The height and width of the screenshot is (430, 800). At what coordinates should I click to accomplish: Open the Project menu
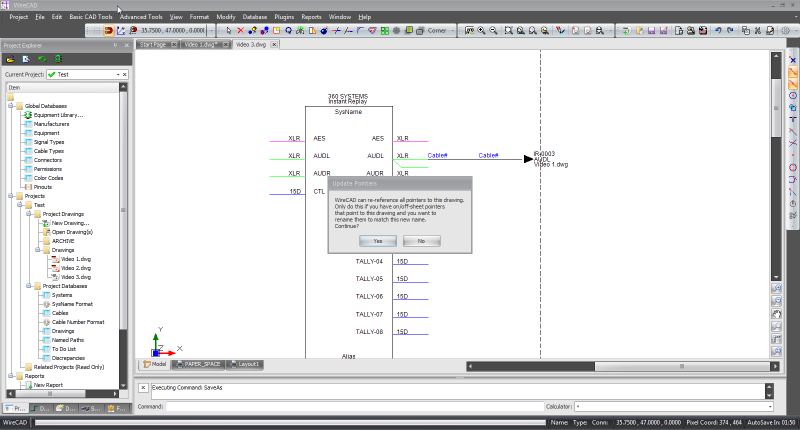(x=18, y=17)
